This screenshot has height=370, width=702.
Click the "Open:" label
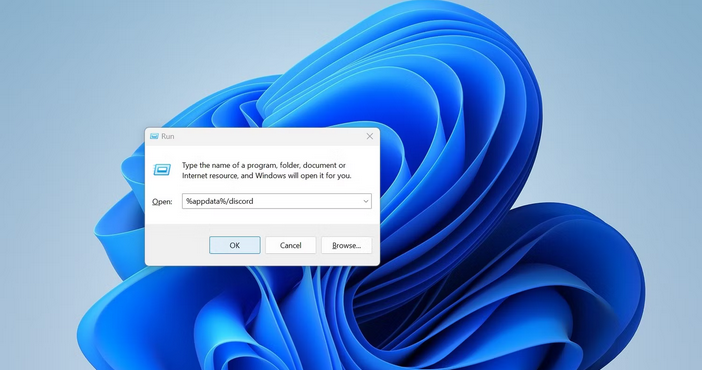point(162,202)
